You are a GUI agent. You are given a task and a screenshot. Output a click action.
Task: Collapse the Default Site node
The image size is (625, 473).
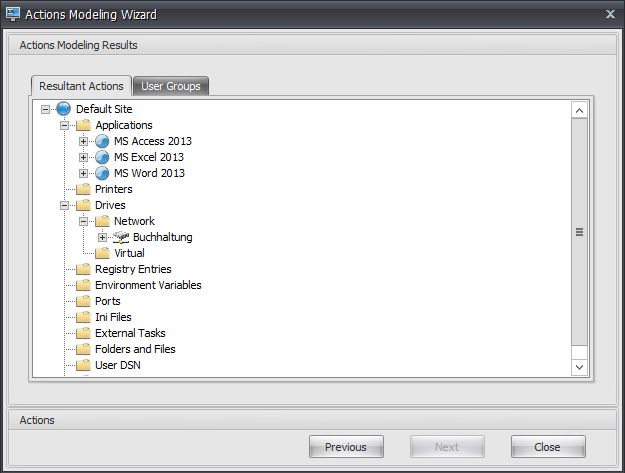[x=45, y=109]
